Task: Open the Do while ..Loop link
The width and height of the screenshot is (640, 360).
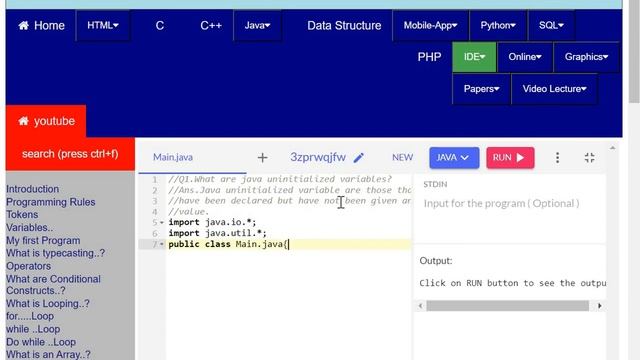Action: [x=41, y=342]
